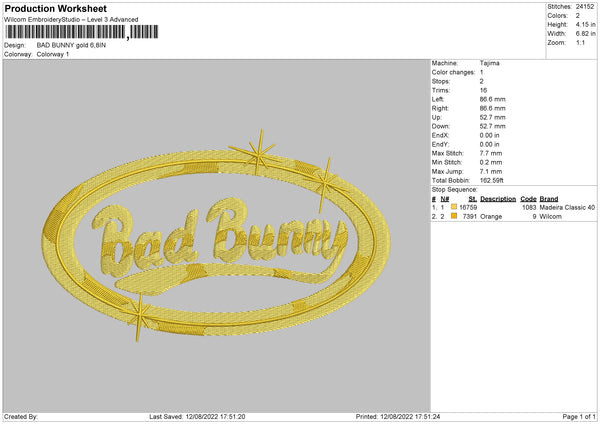The height and width of the screenshot is (424, 600).
Task: Click orange swatch in stop row 2
Action: 454,216
